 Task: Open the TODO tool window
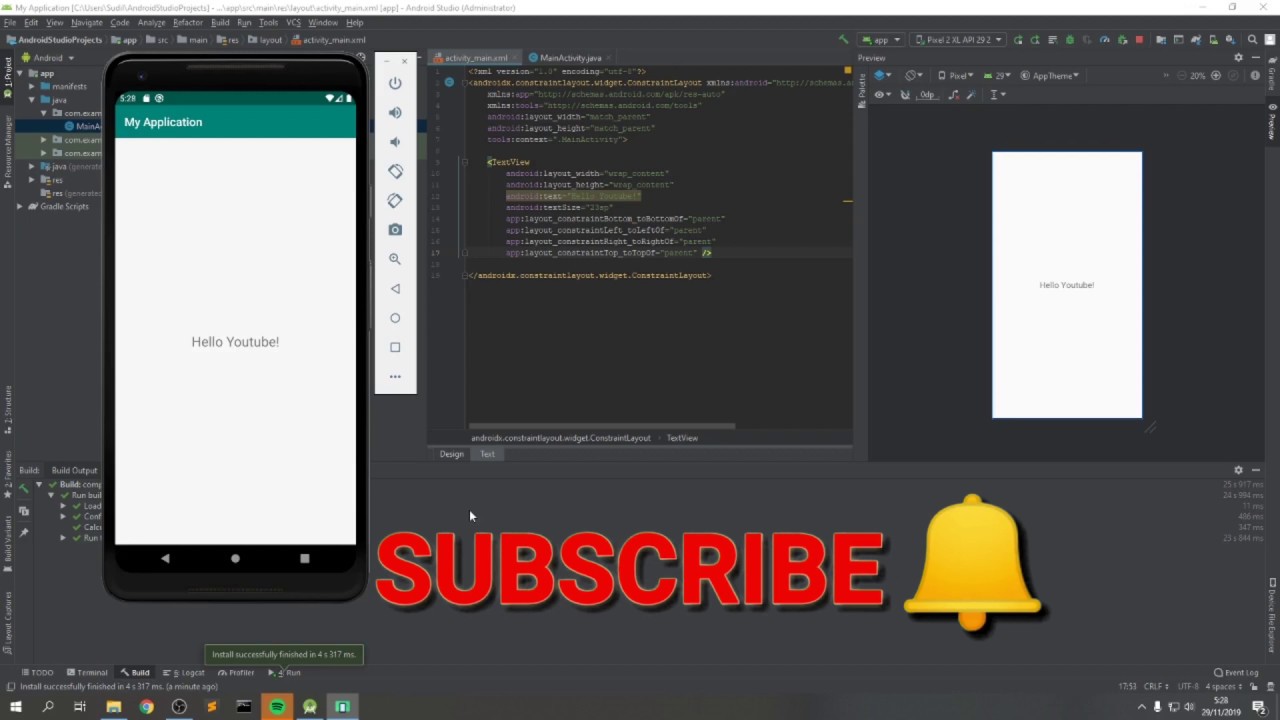click(37, 672)
